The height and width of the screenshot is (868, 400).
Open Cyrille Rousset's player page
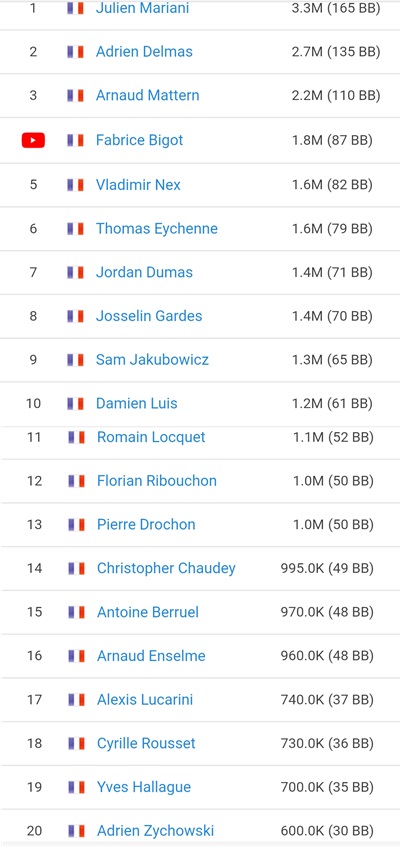pyautogui.click(x=146, y=743)
